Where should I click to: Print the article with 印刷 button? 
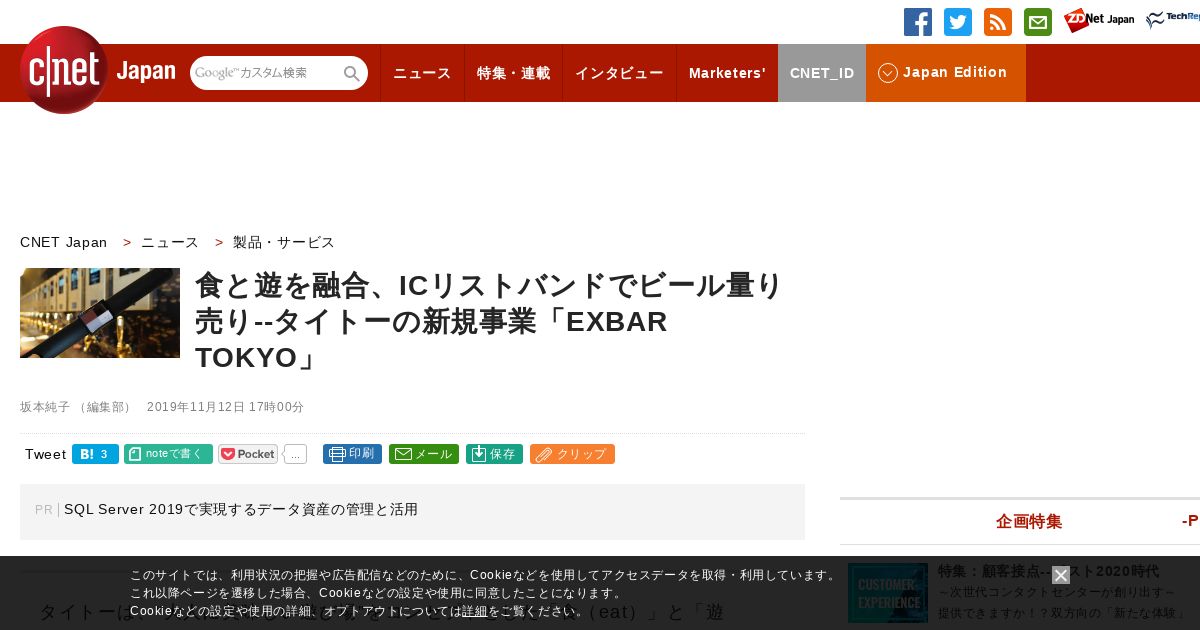coord(352,454)
